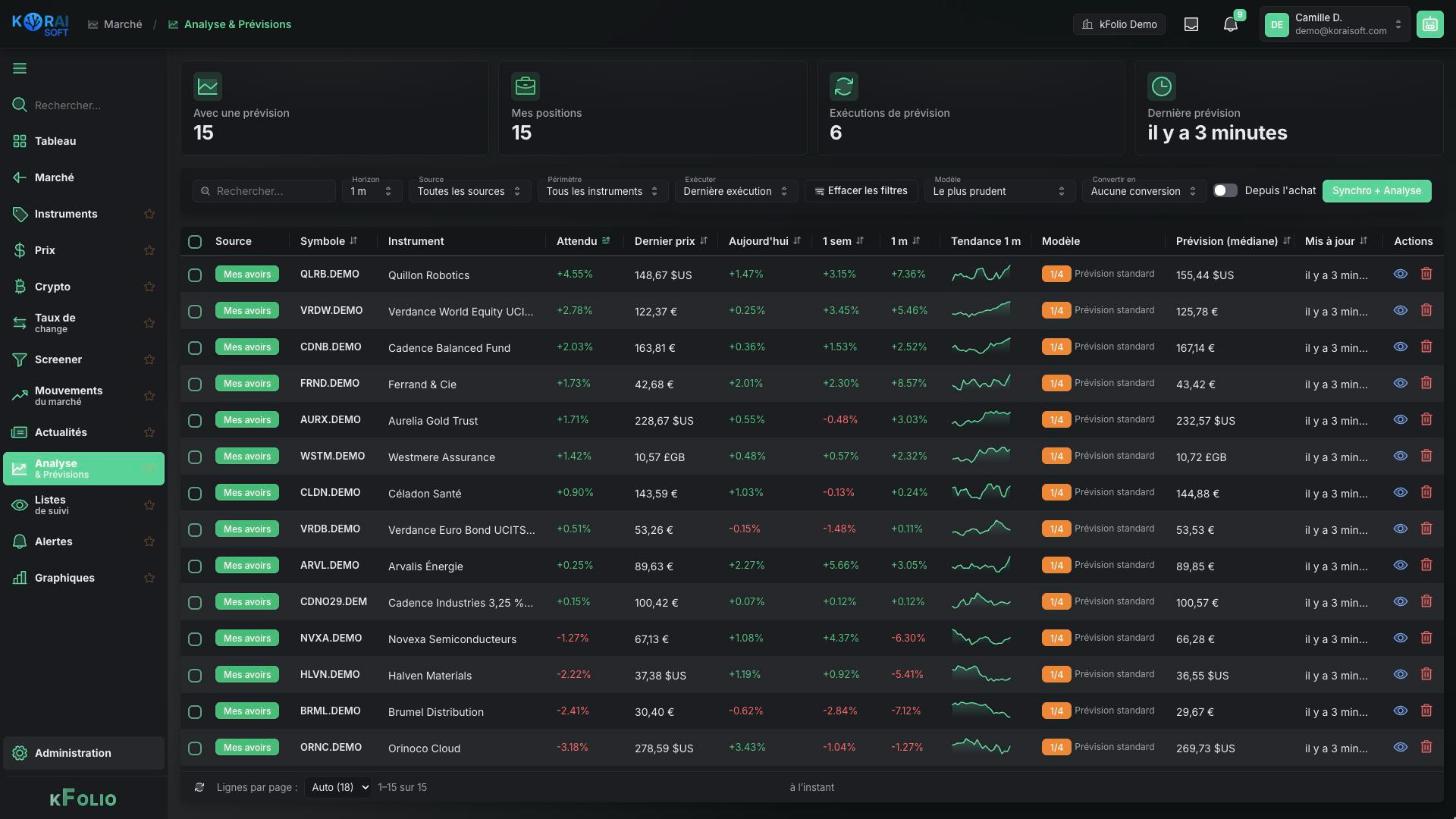
Task: Sort by Prévision (médiane) column icon
Action: coord(1286,241)
